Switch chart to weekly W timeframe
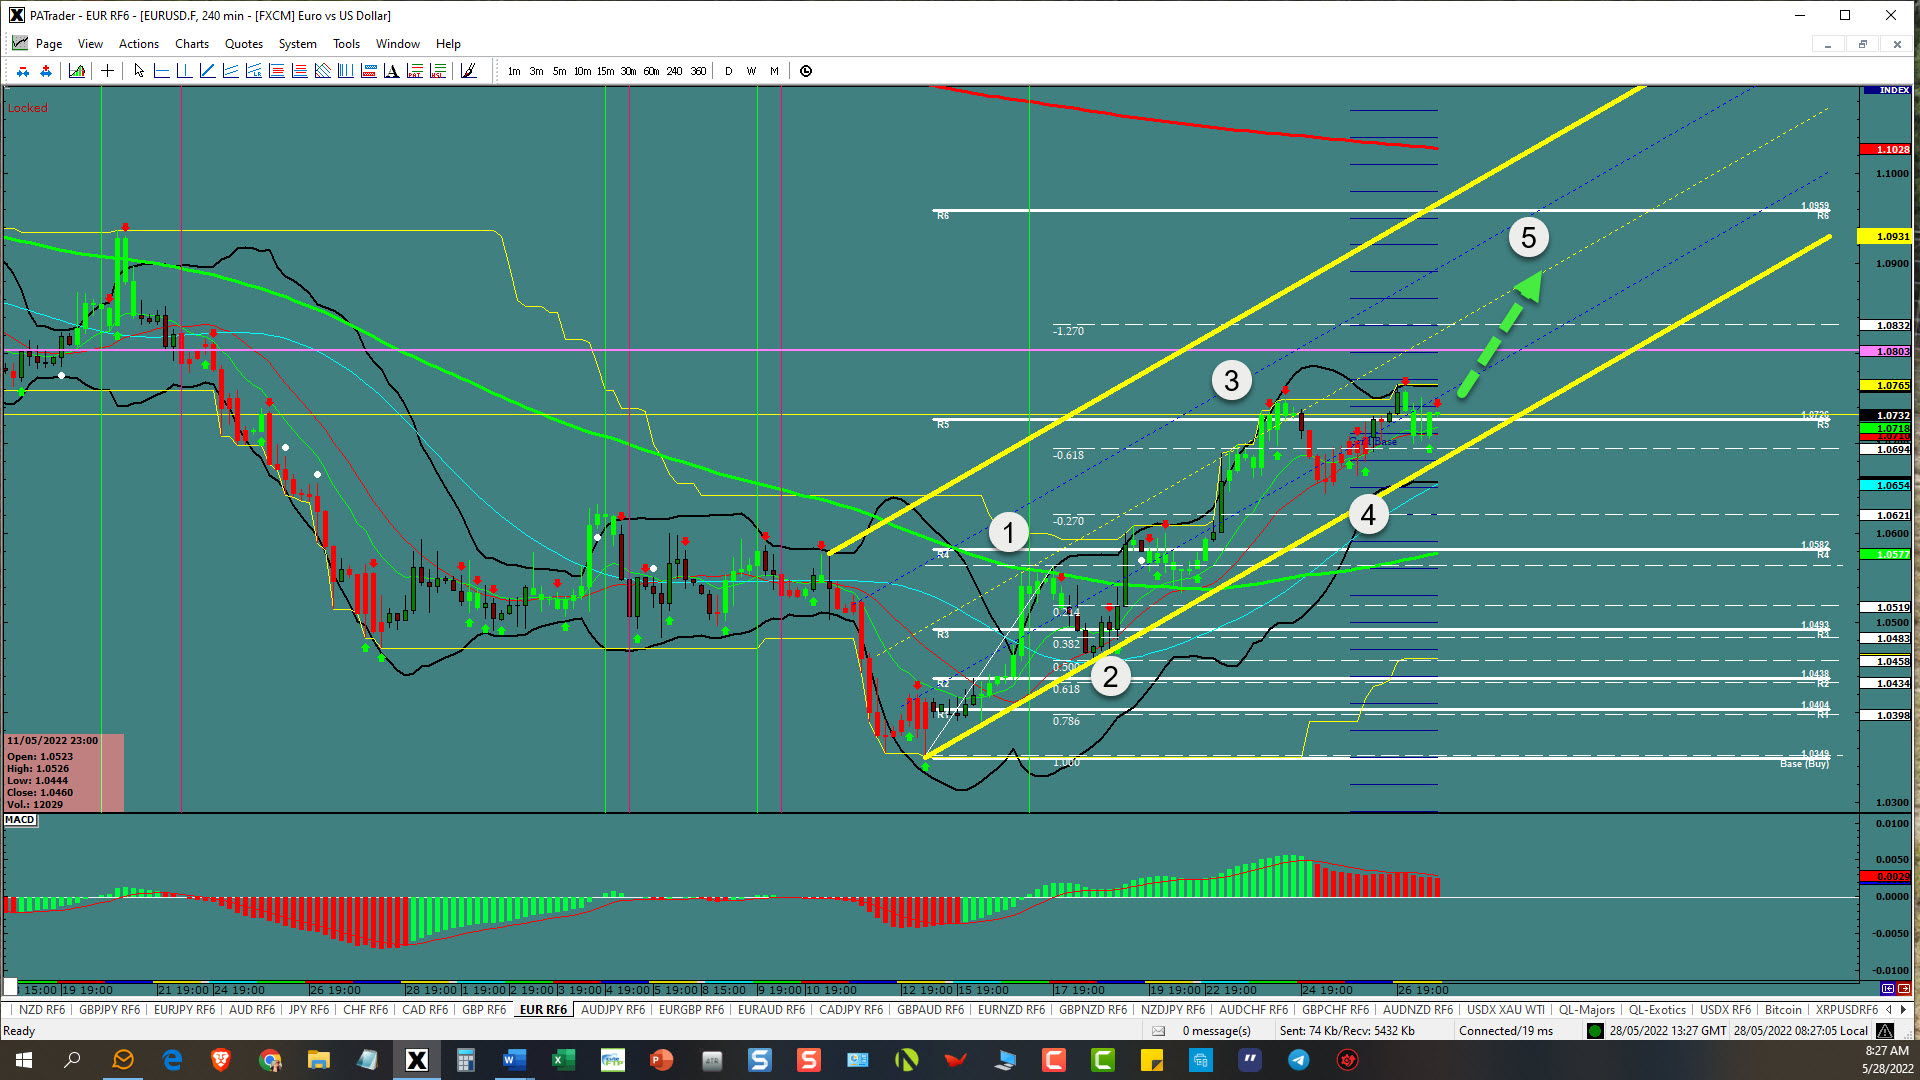 pos(752,71)
